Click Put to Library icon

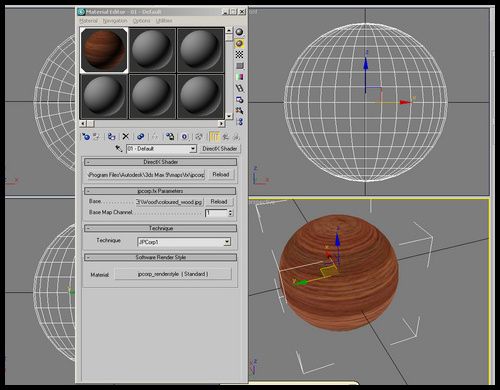pyautogui.click(x=170, y=136)
